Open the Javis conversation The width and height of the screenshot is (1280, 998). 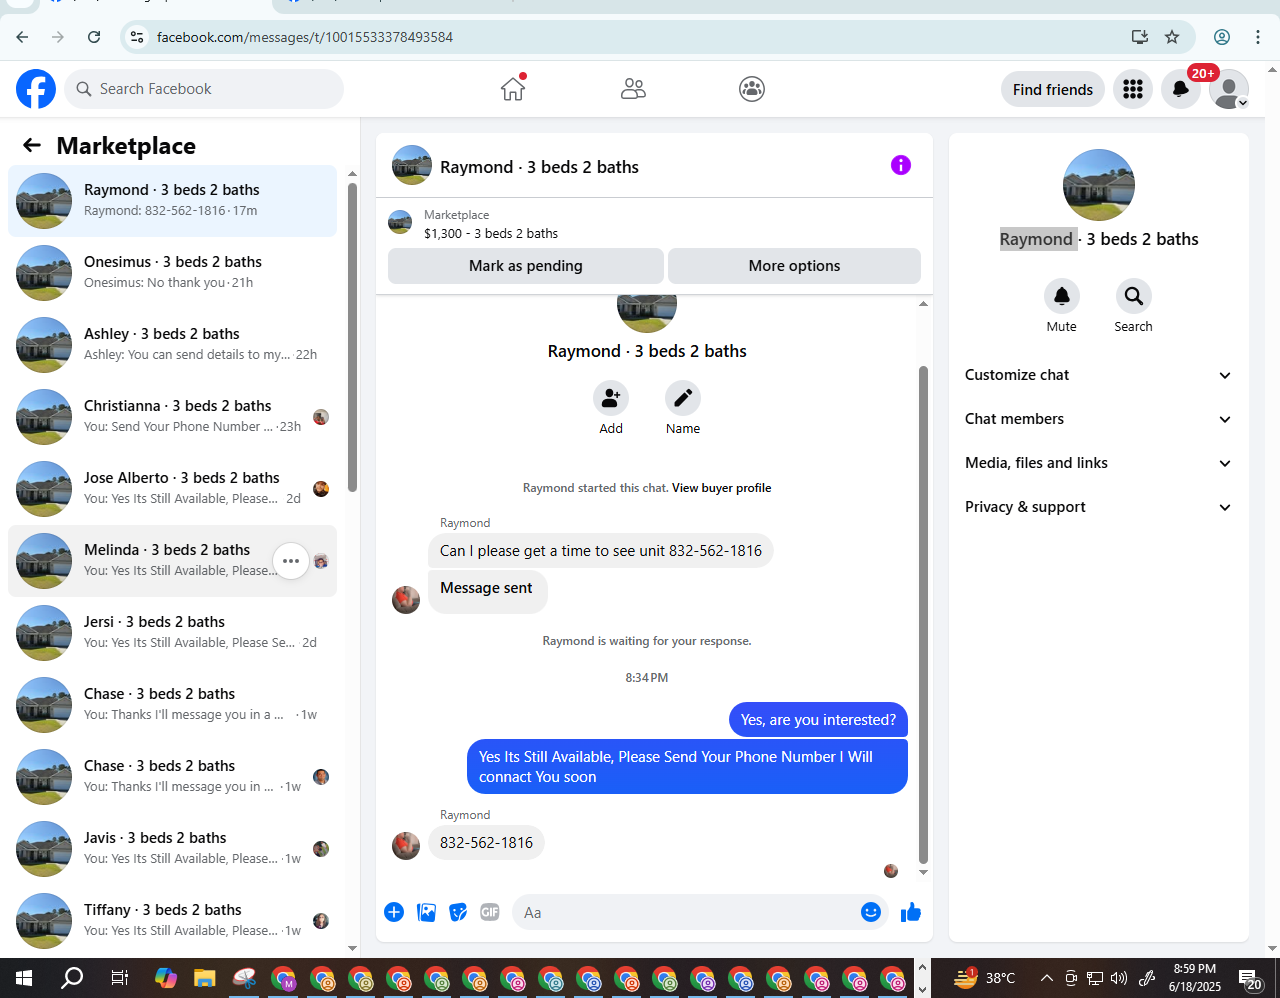coord(172,849)
